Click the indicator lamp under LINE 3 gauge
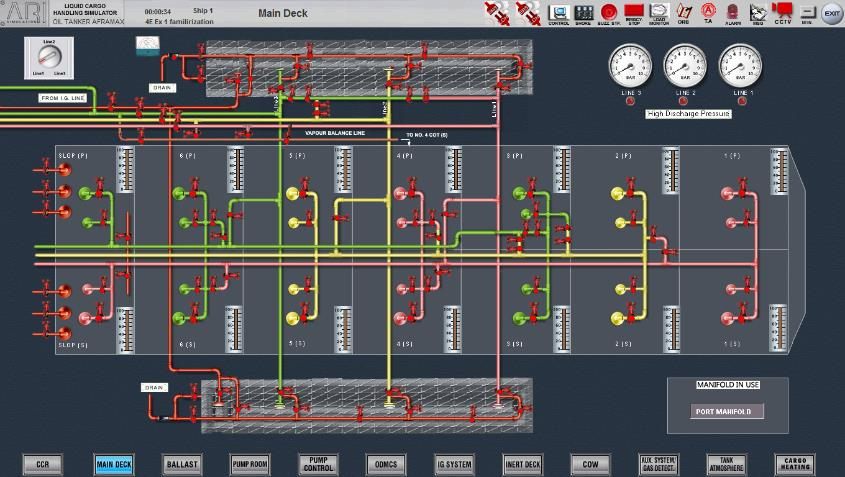 [x=630, y=101]
